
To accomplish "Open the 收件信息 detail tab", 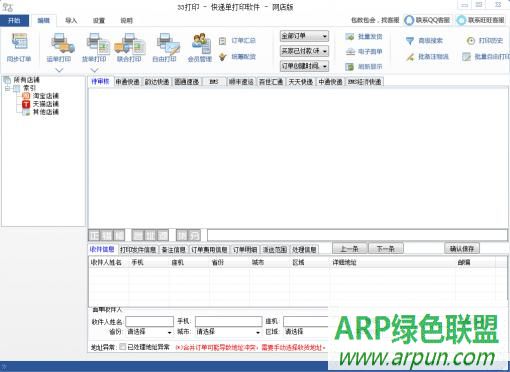I will pos(102,249).
